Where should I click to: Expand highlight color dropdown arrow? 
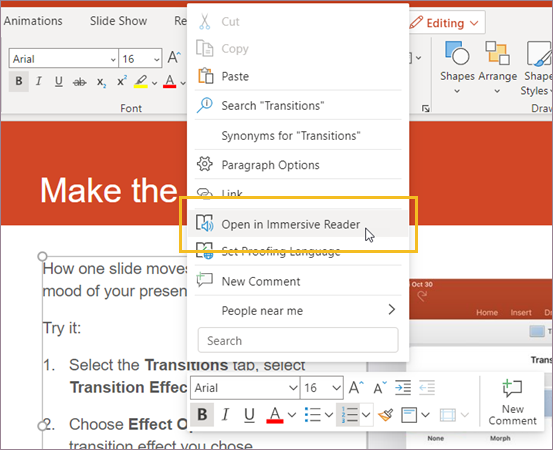(154, 83)
